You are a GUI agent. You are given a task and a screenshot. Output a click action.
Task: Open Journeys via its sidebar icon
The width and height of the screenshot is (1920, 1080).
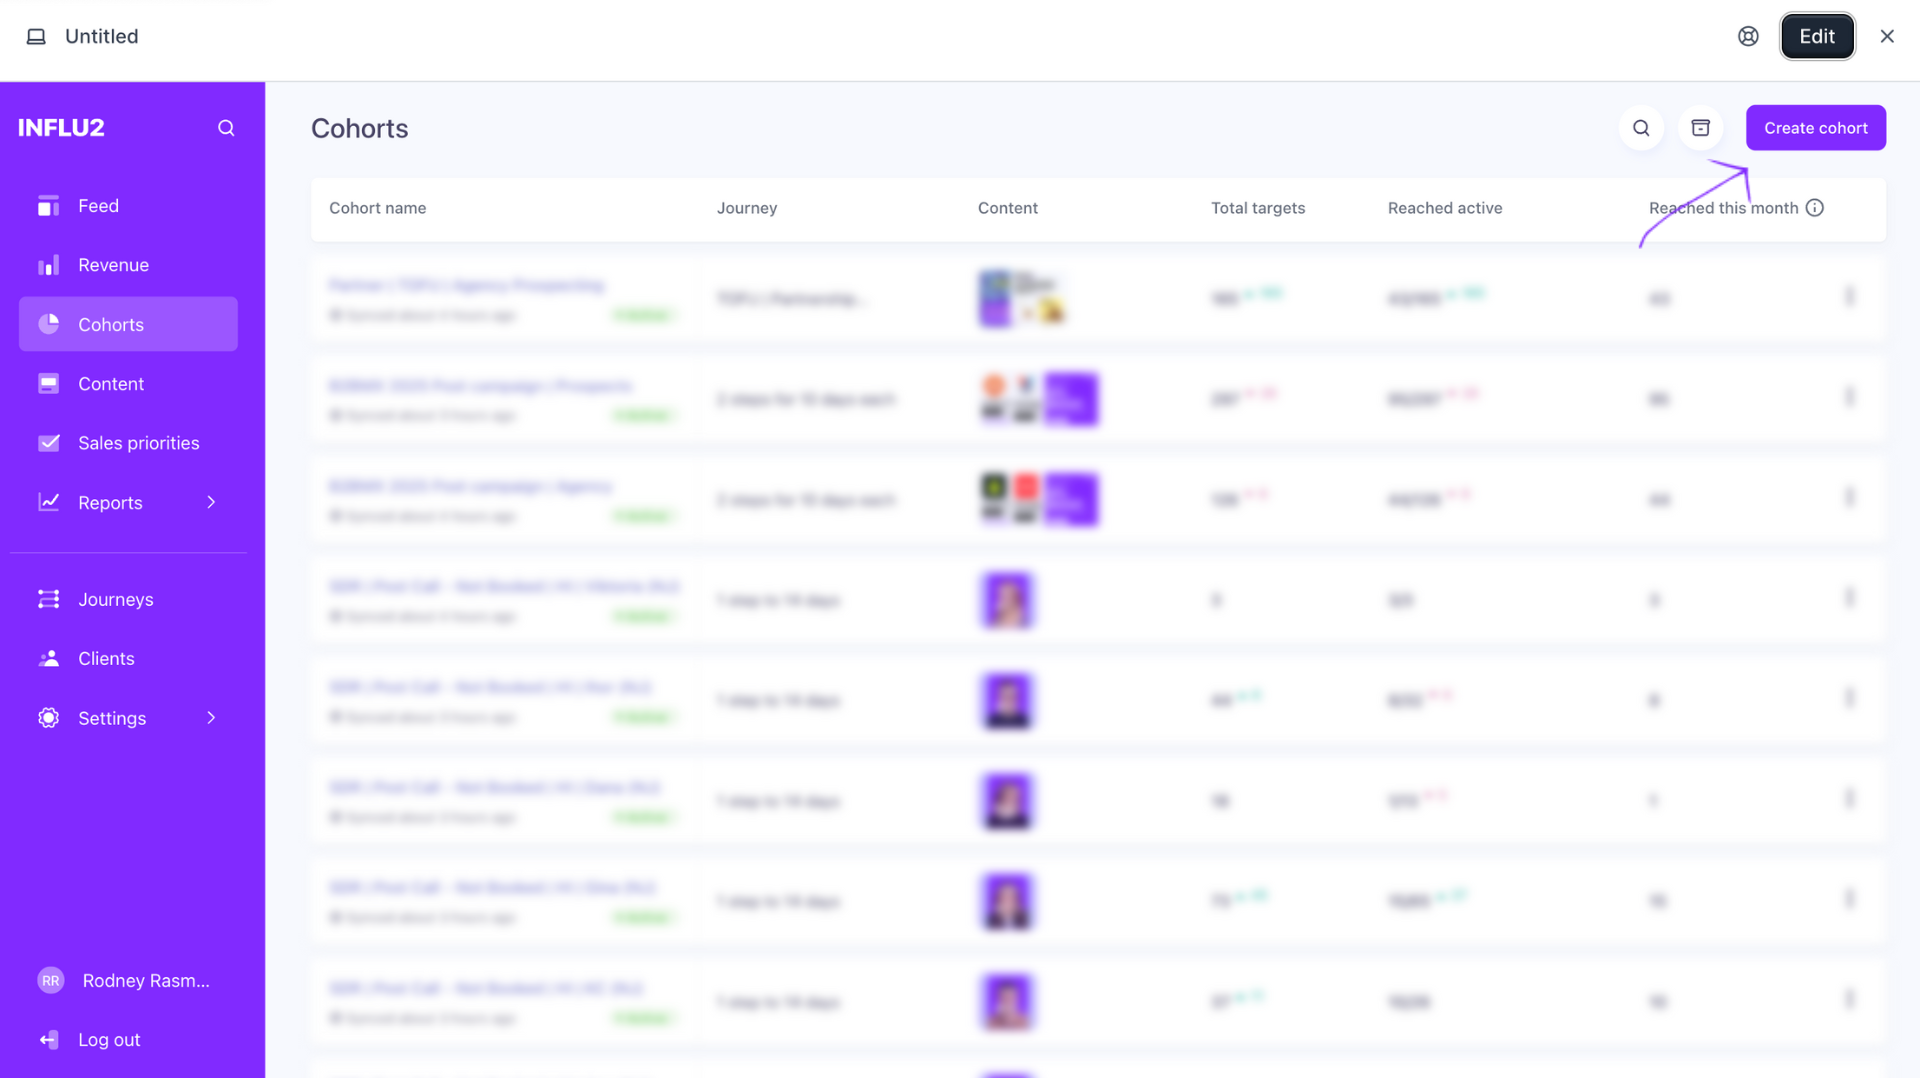48,599
